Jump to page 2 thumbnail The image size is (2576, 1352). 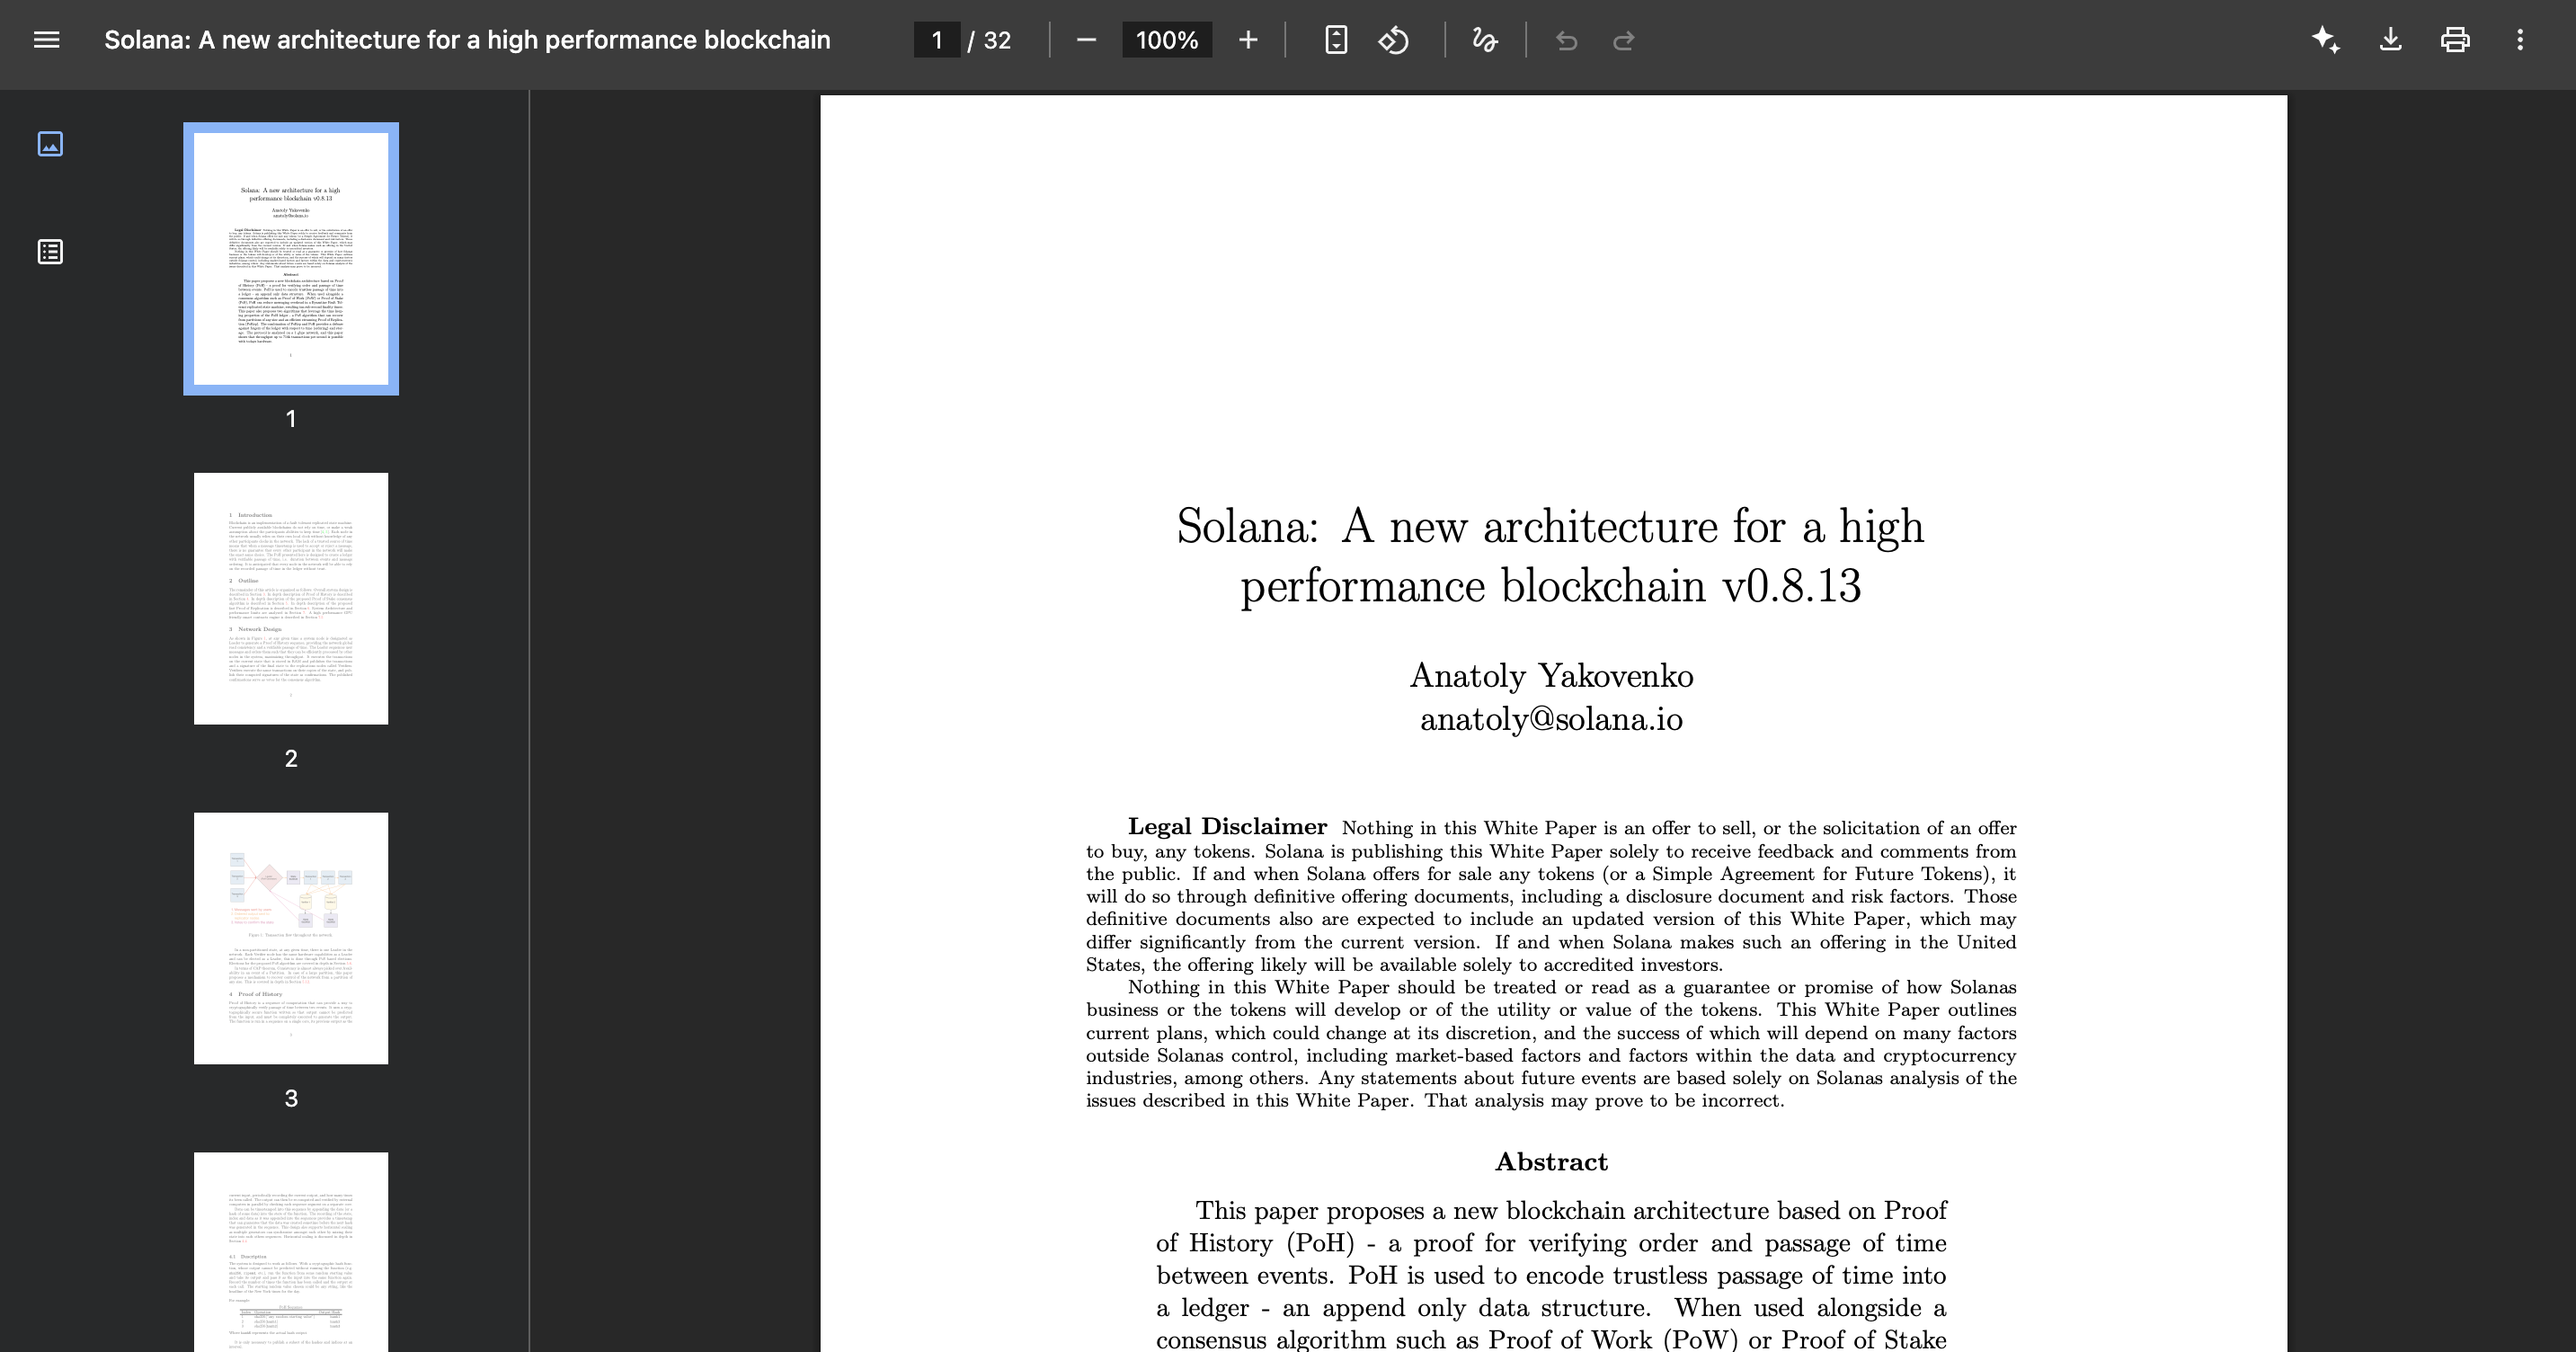tap(291, 598)
